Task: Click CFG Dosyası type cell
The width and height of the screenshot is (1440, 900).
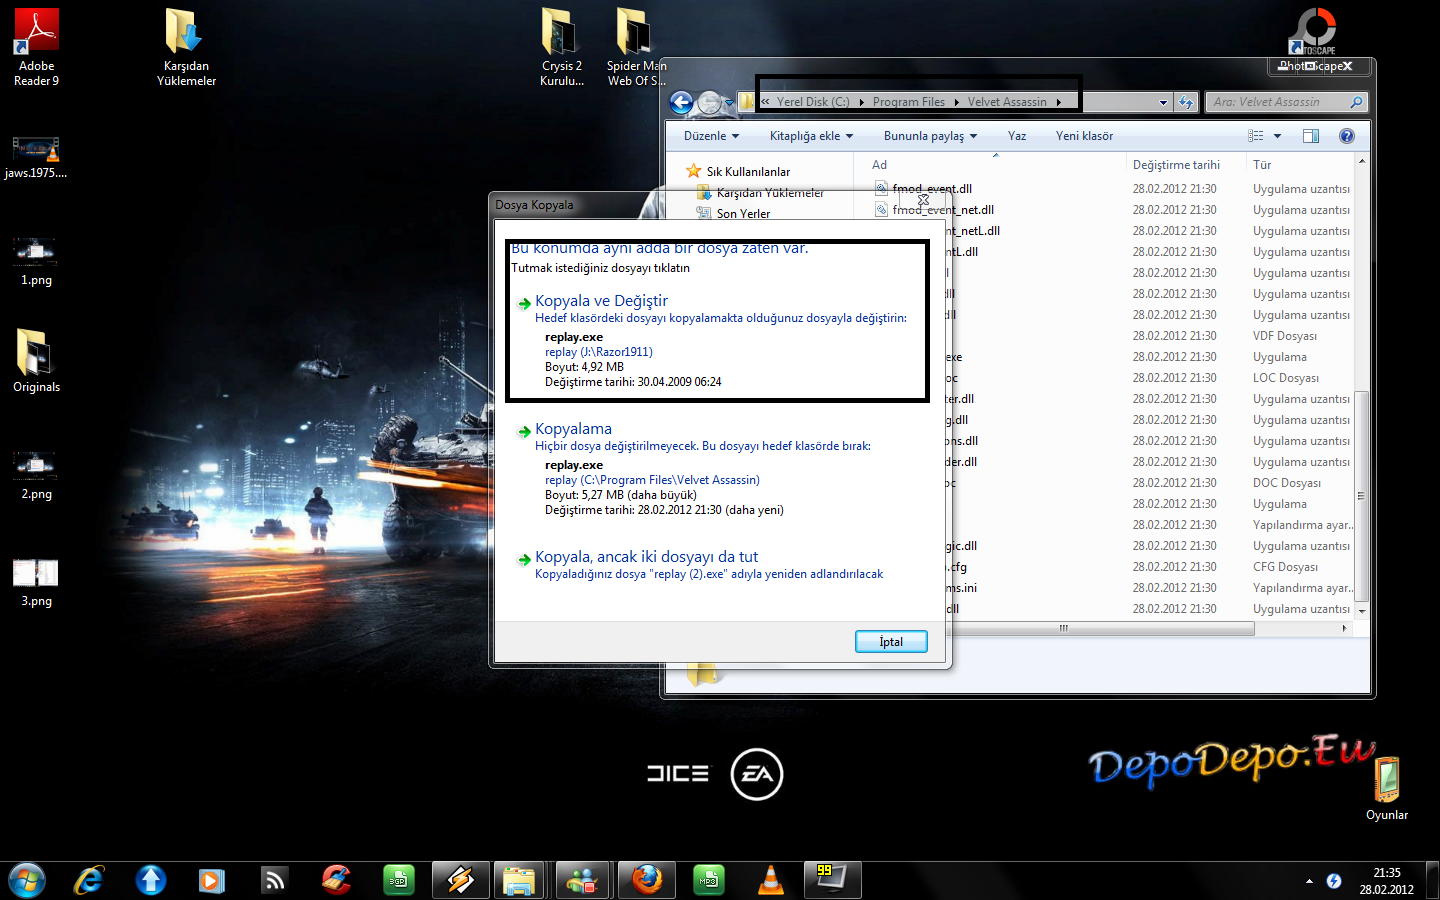Action: click(x=1285, y=567)
